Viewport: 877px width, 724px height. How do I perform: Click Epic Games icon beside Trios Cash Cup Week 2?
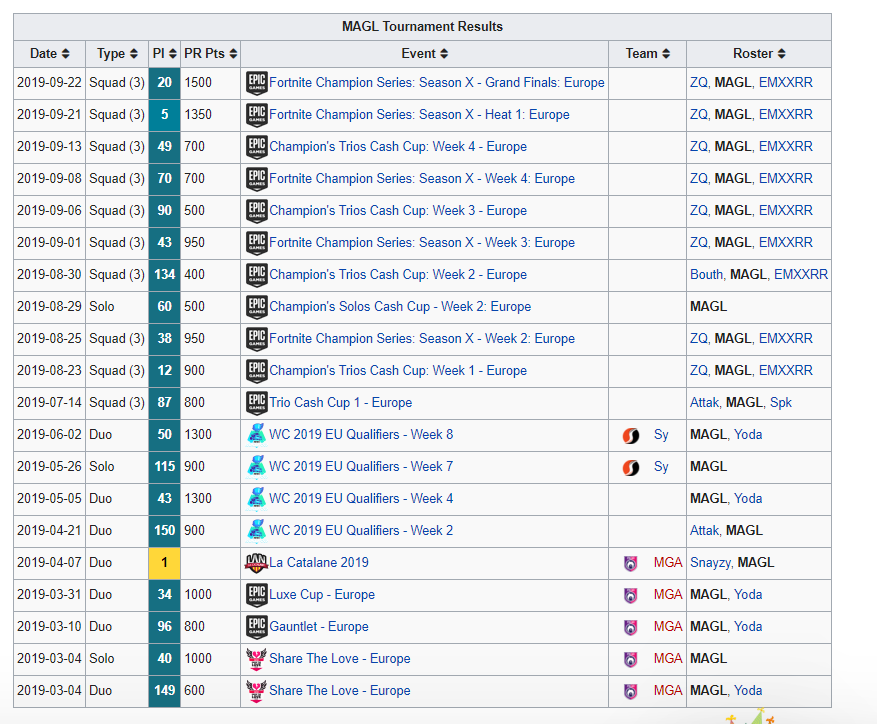click(x=257, y=275)
